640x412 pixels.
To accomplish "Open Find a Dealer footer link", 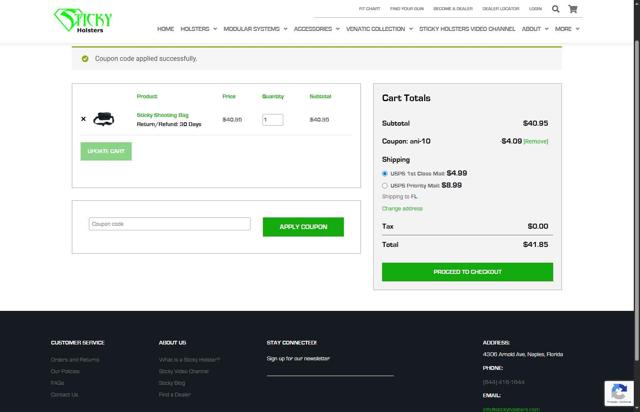I will click(174, 395).
